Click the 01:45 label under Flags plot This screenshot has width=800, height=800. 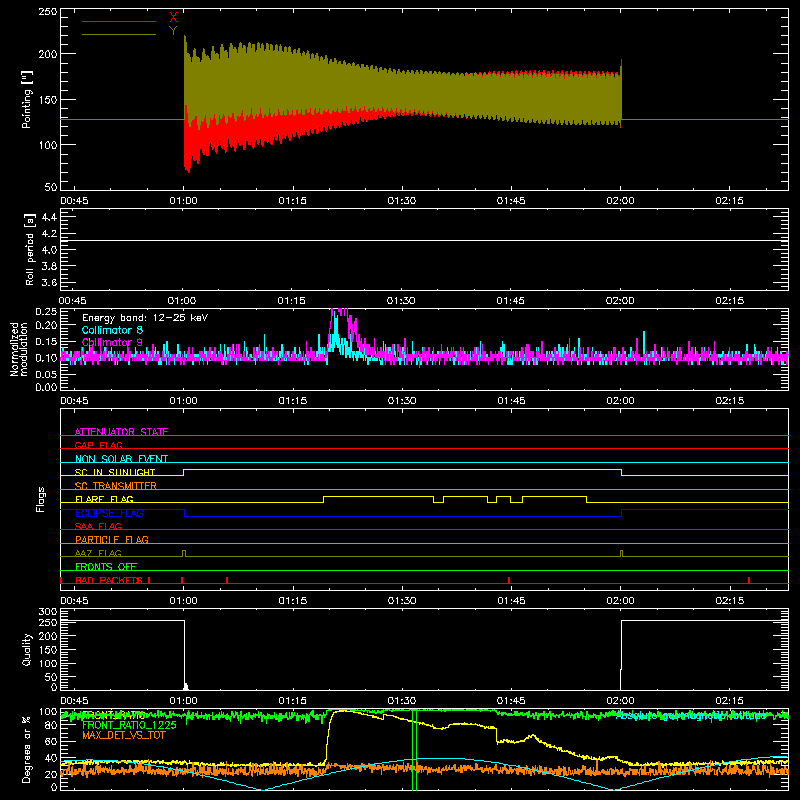coord(511,601)
